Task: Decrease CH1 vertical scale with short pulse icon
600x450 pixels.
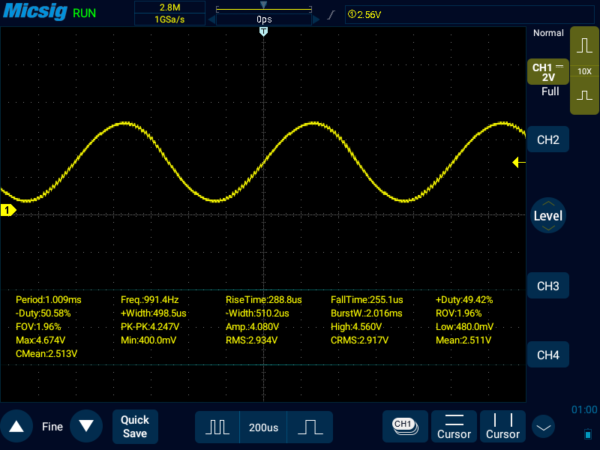Action: (584, 96)
